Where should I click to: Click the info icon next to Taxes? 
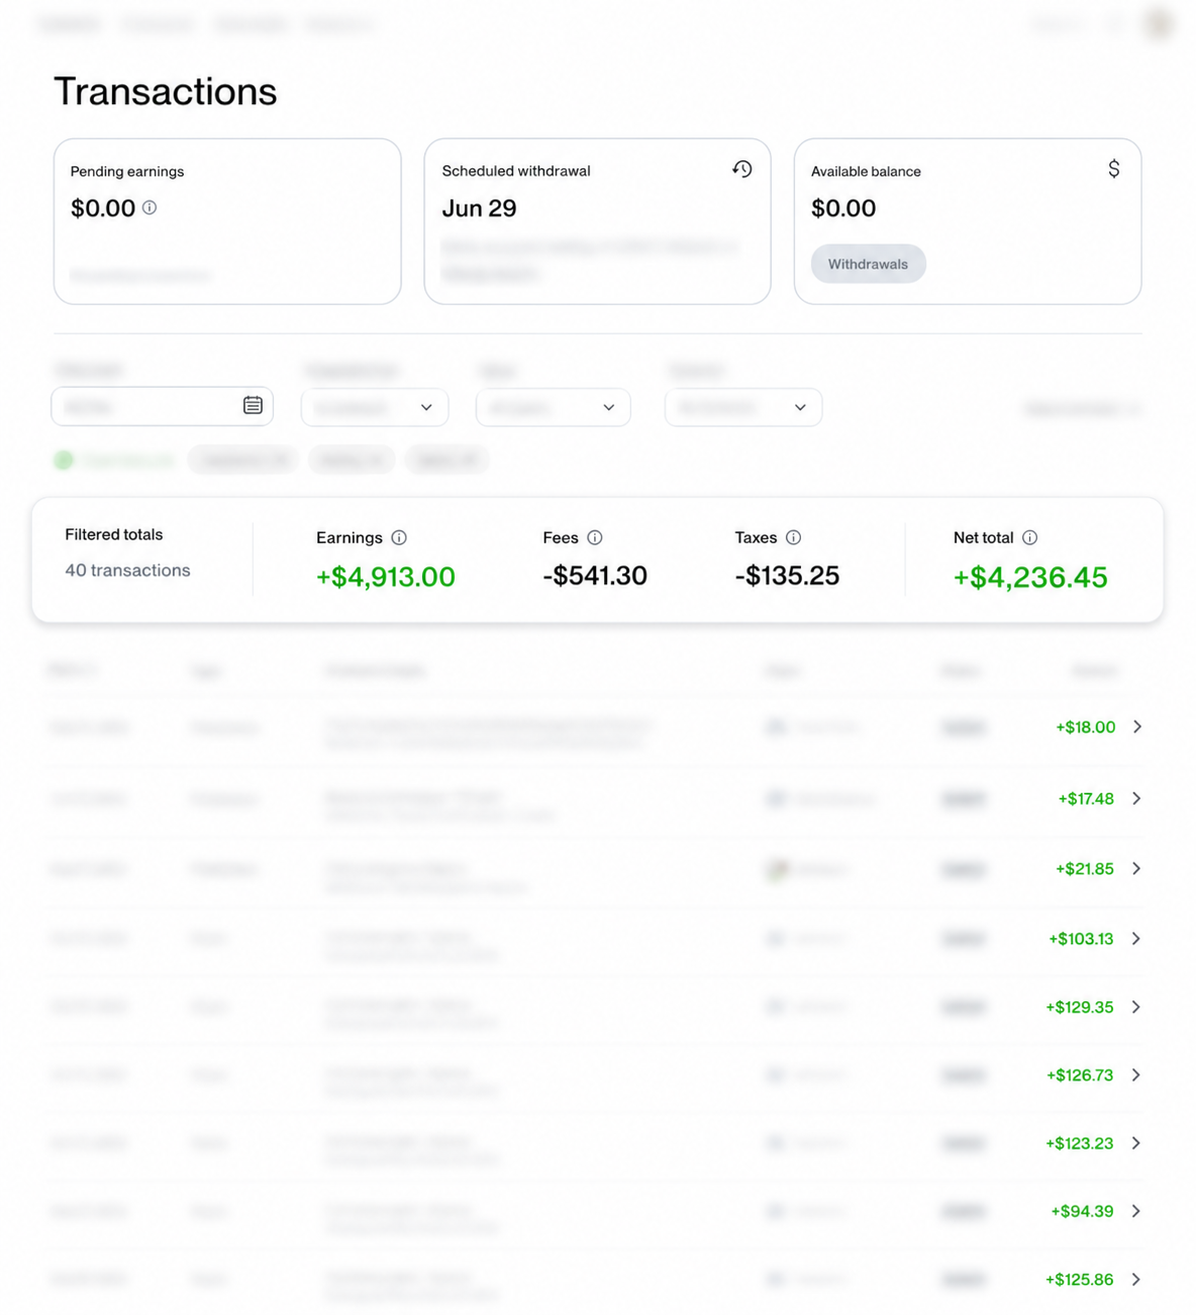click(794, 538)
